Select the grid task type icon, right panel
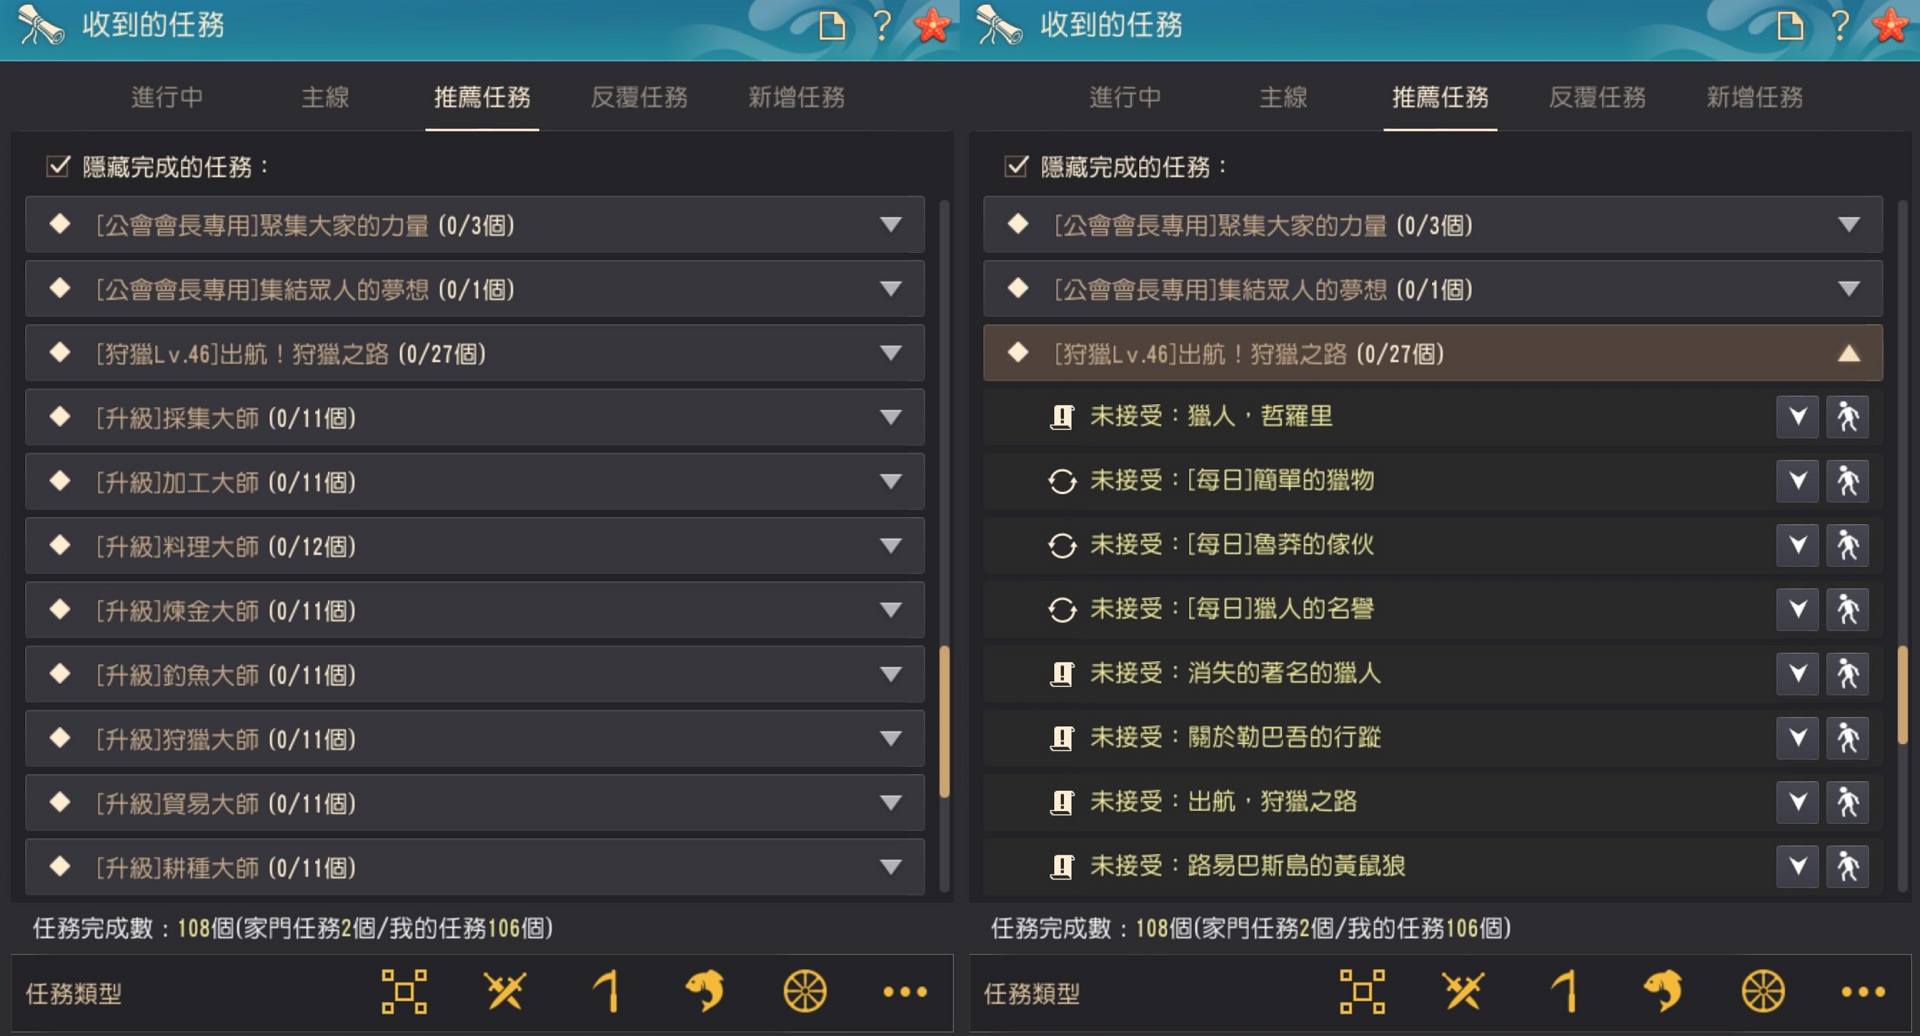 1362,992
